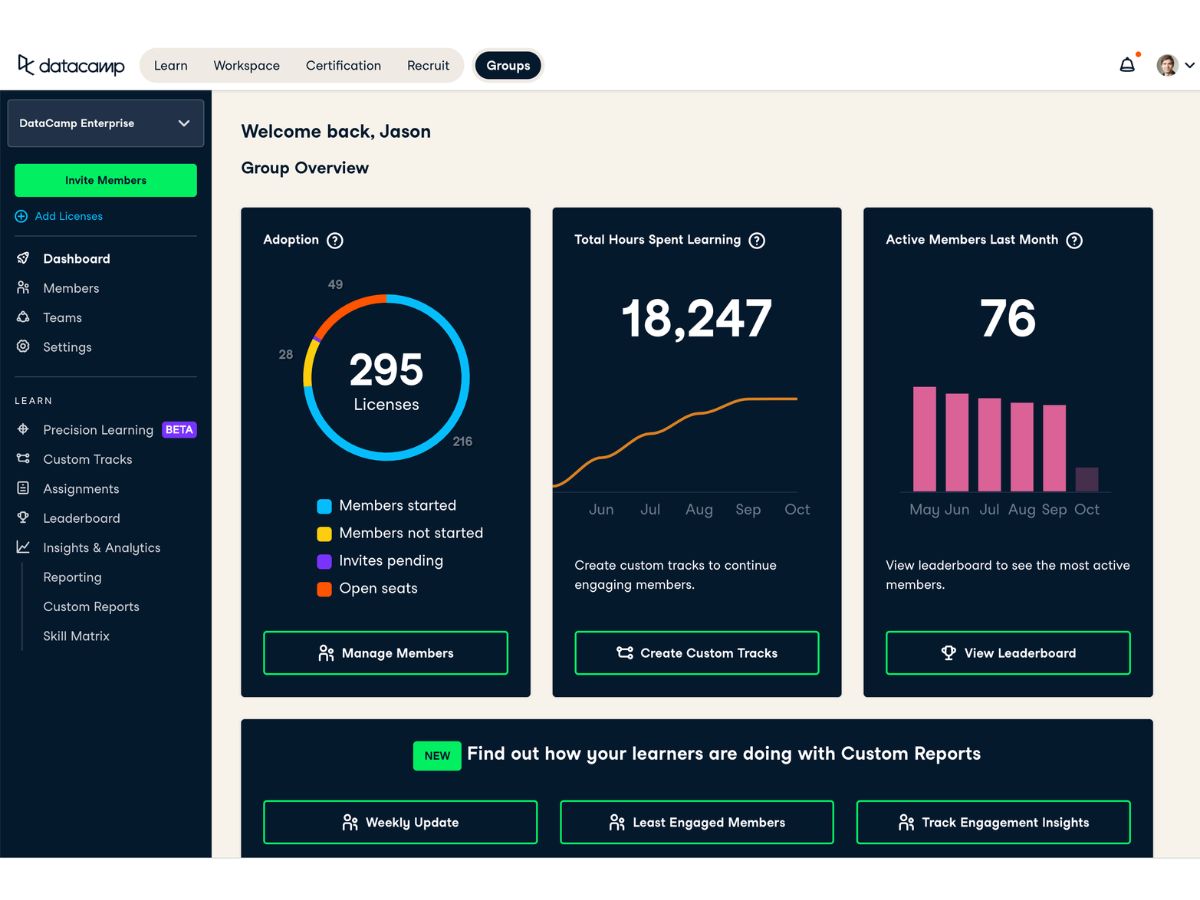The image size is (1200, 900).
Task: Open Reporting sub-item
Action: pyautogui.click(x=72, y=577)
